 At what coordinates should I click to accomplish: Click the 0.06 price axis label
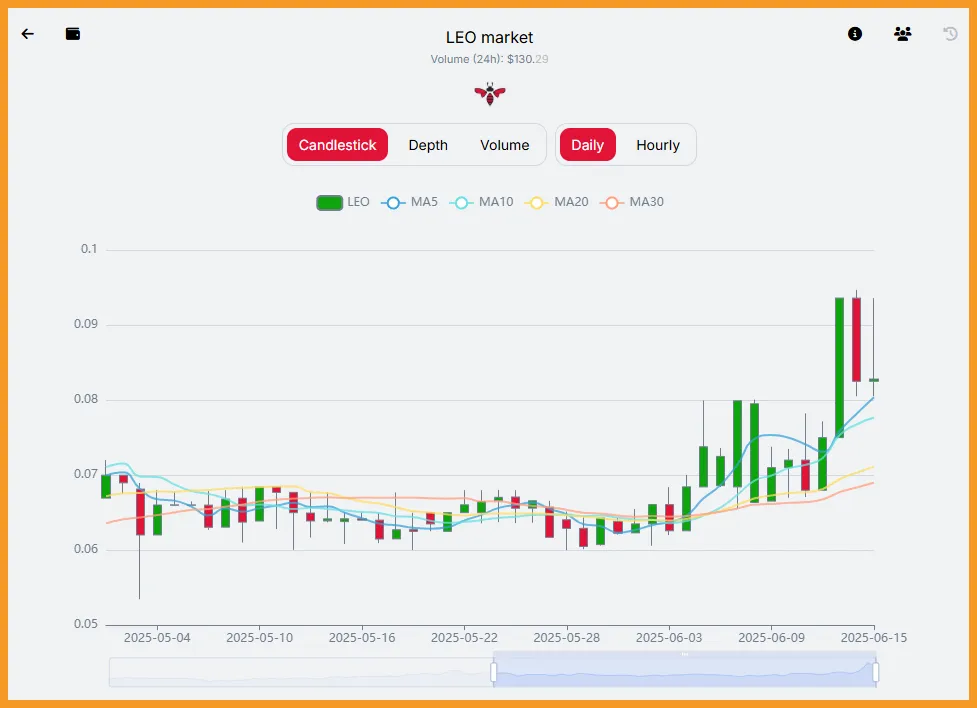click(86, 549)
